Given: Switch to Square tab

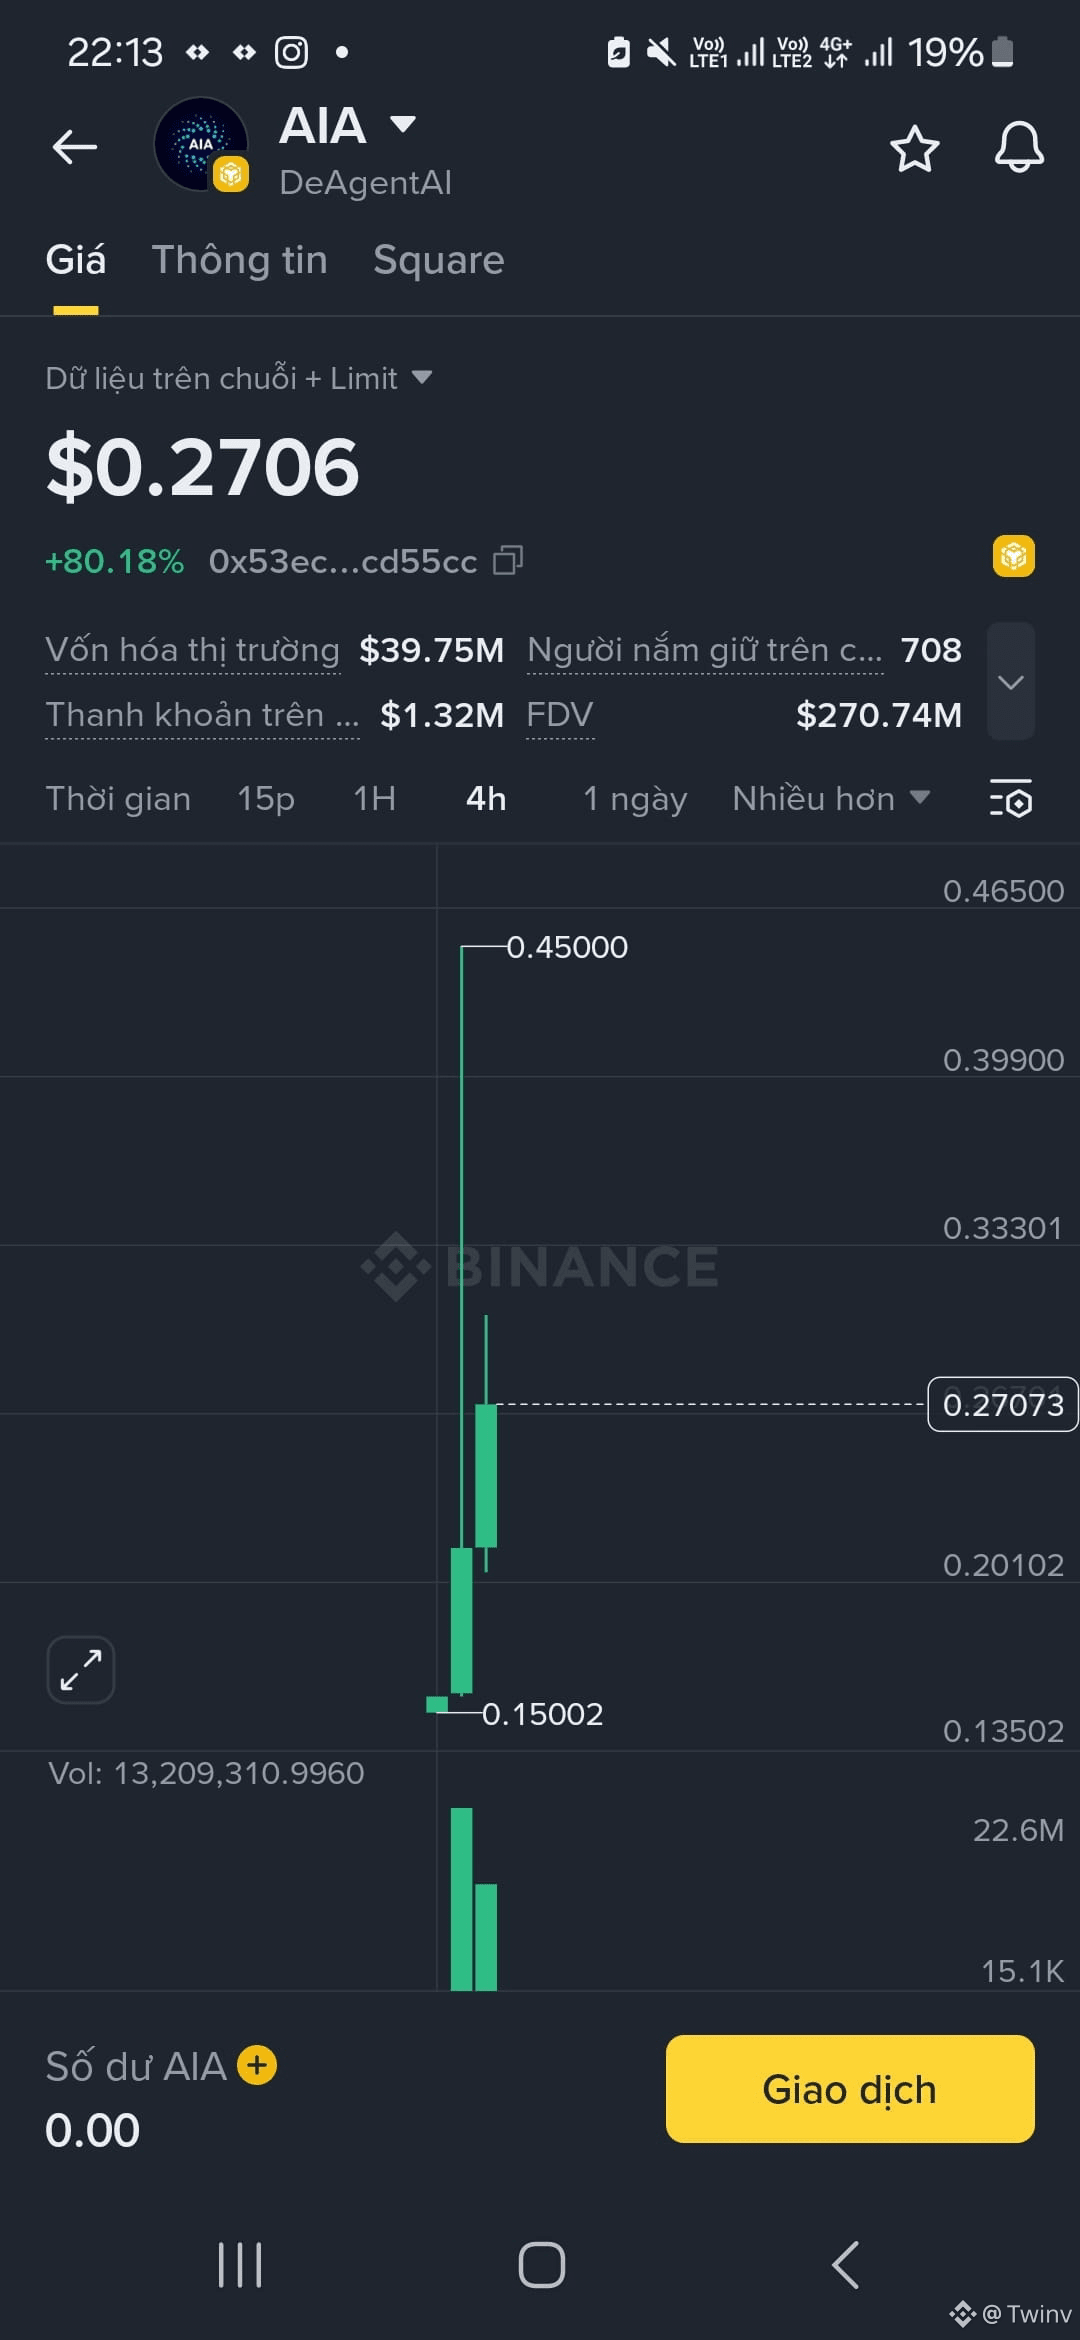Looking at the screenshot, I should (439, 260).
